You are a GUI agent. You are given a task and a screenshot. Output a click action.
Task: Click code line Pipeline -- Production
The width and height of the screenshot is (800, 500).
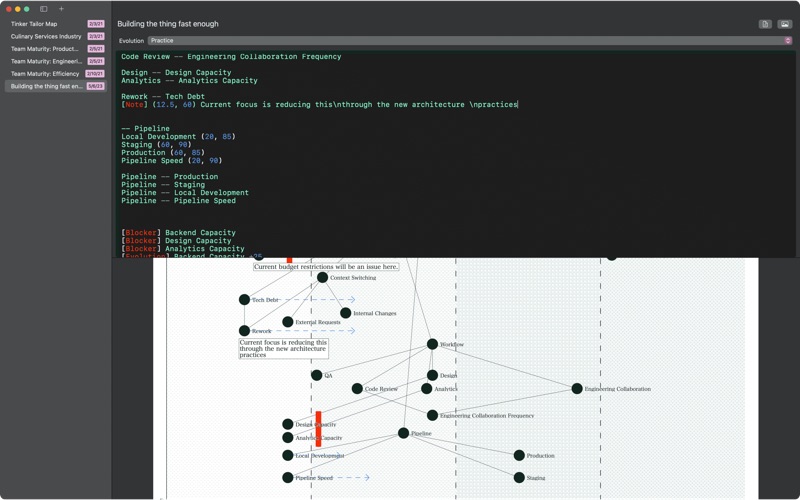(169, 177)
